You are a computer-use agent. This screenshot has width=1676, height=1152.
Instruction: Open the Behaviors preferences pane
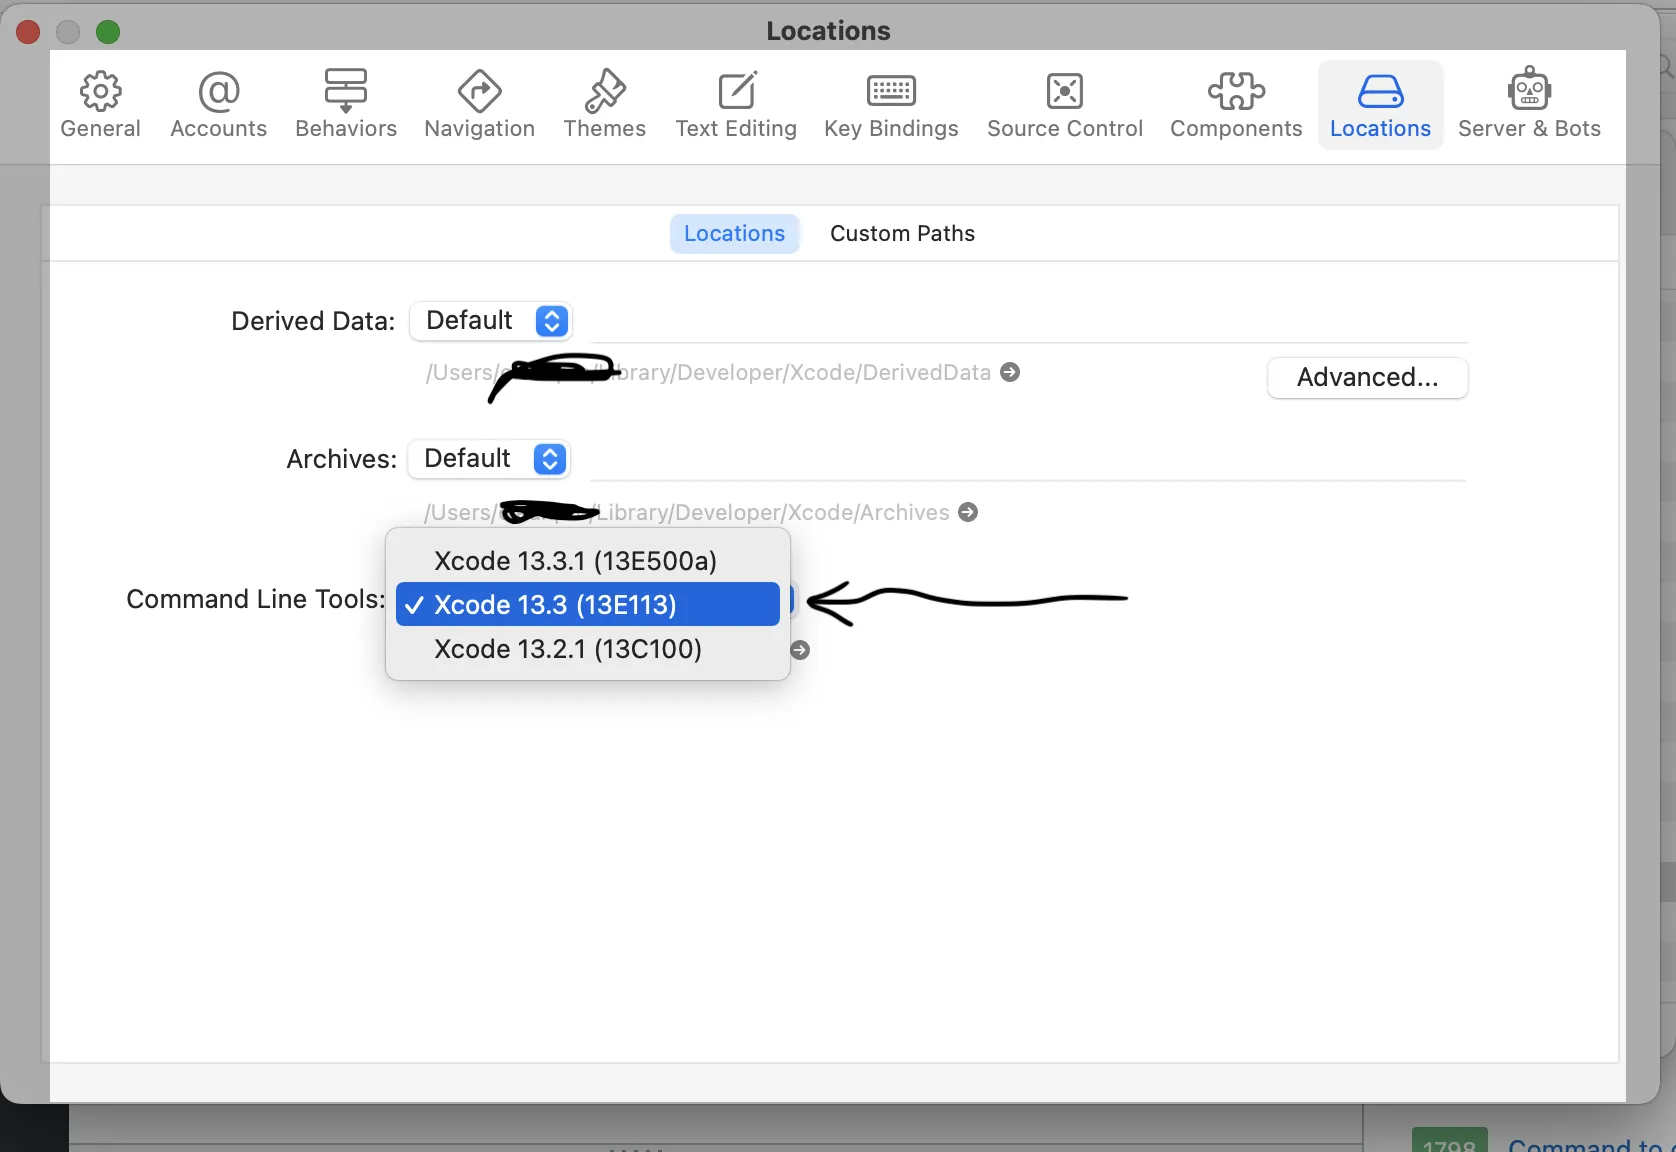point(346,105)
